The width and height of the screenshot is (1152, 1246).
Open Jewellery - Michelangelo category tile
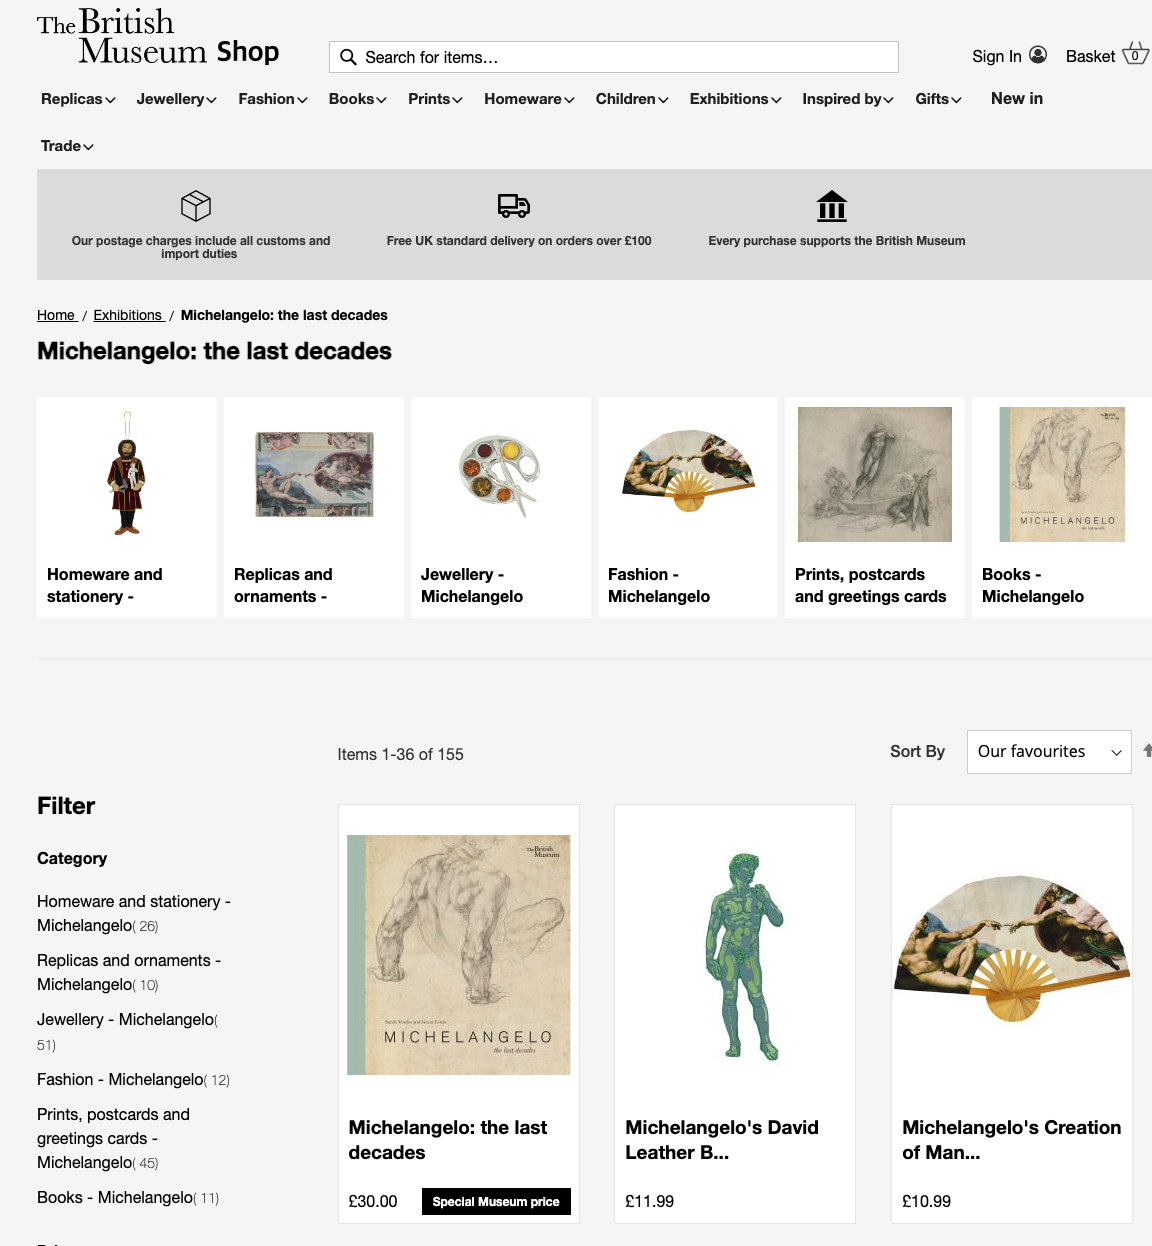[501, 507]
